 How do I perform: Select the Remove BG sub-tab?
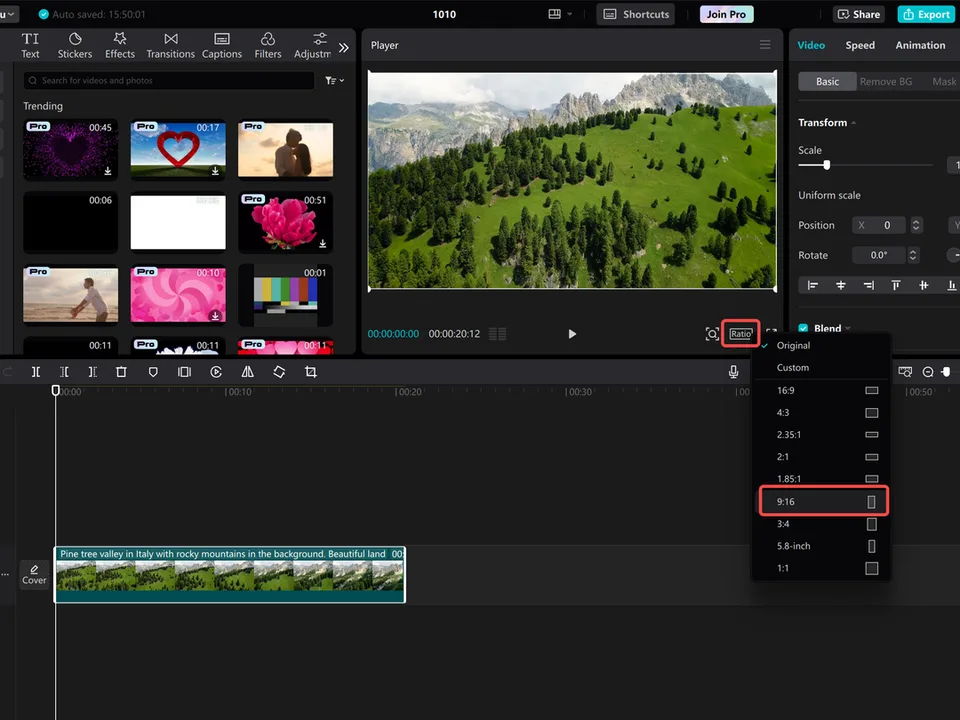(x=885, y=81)
